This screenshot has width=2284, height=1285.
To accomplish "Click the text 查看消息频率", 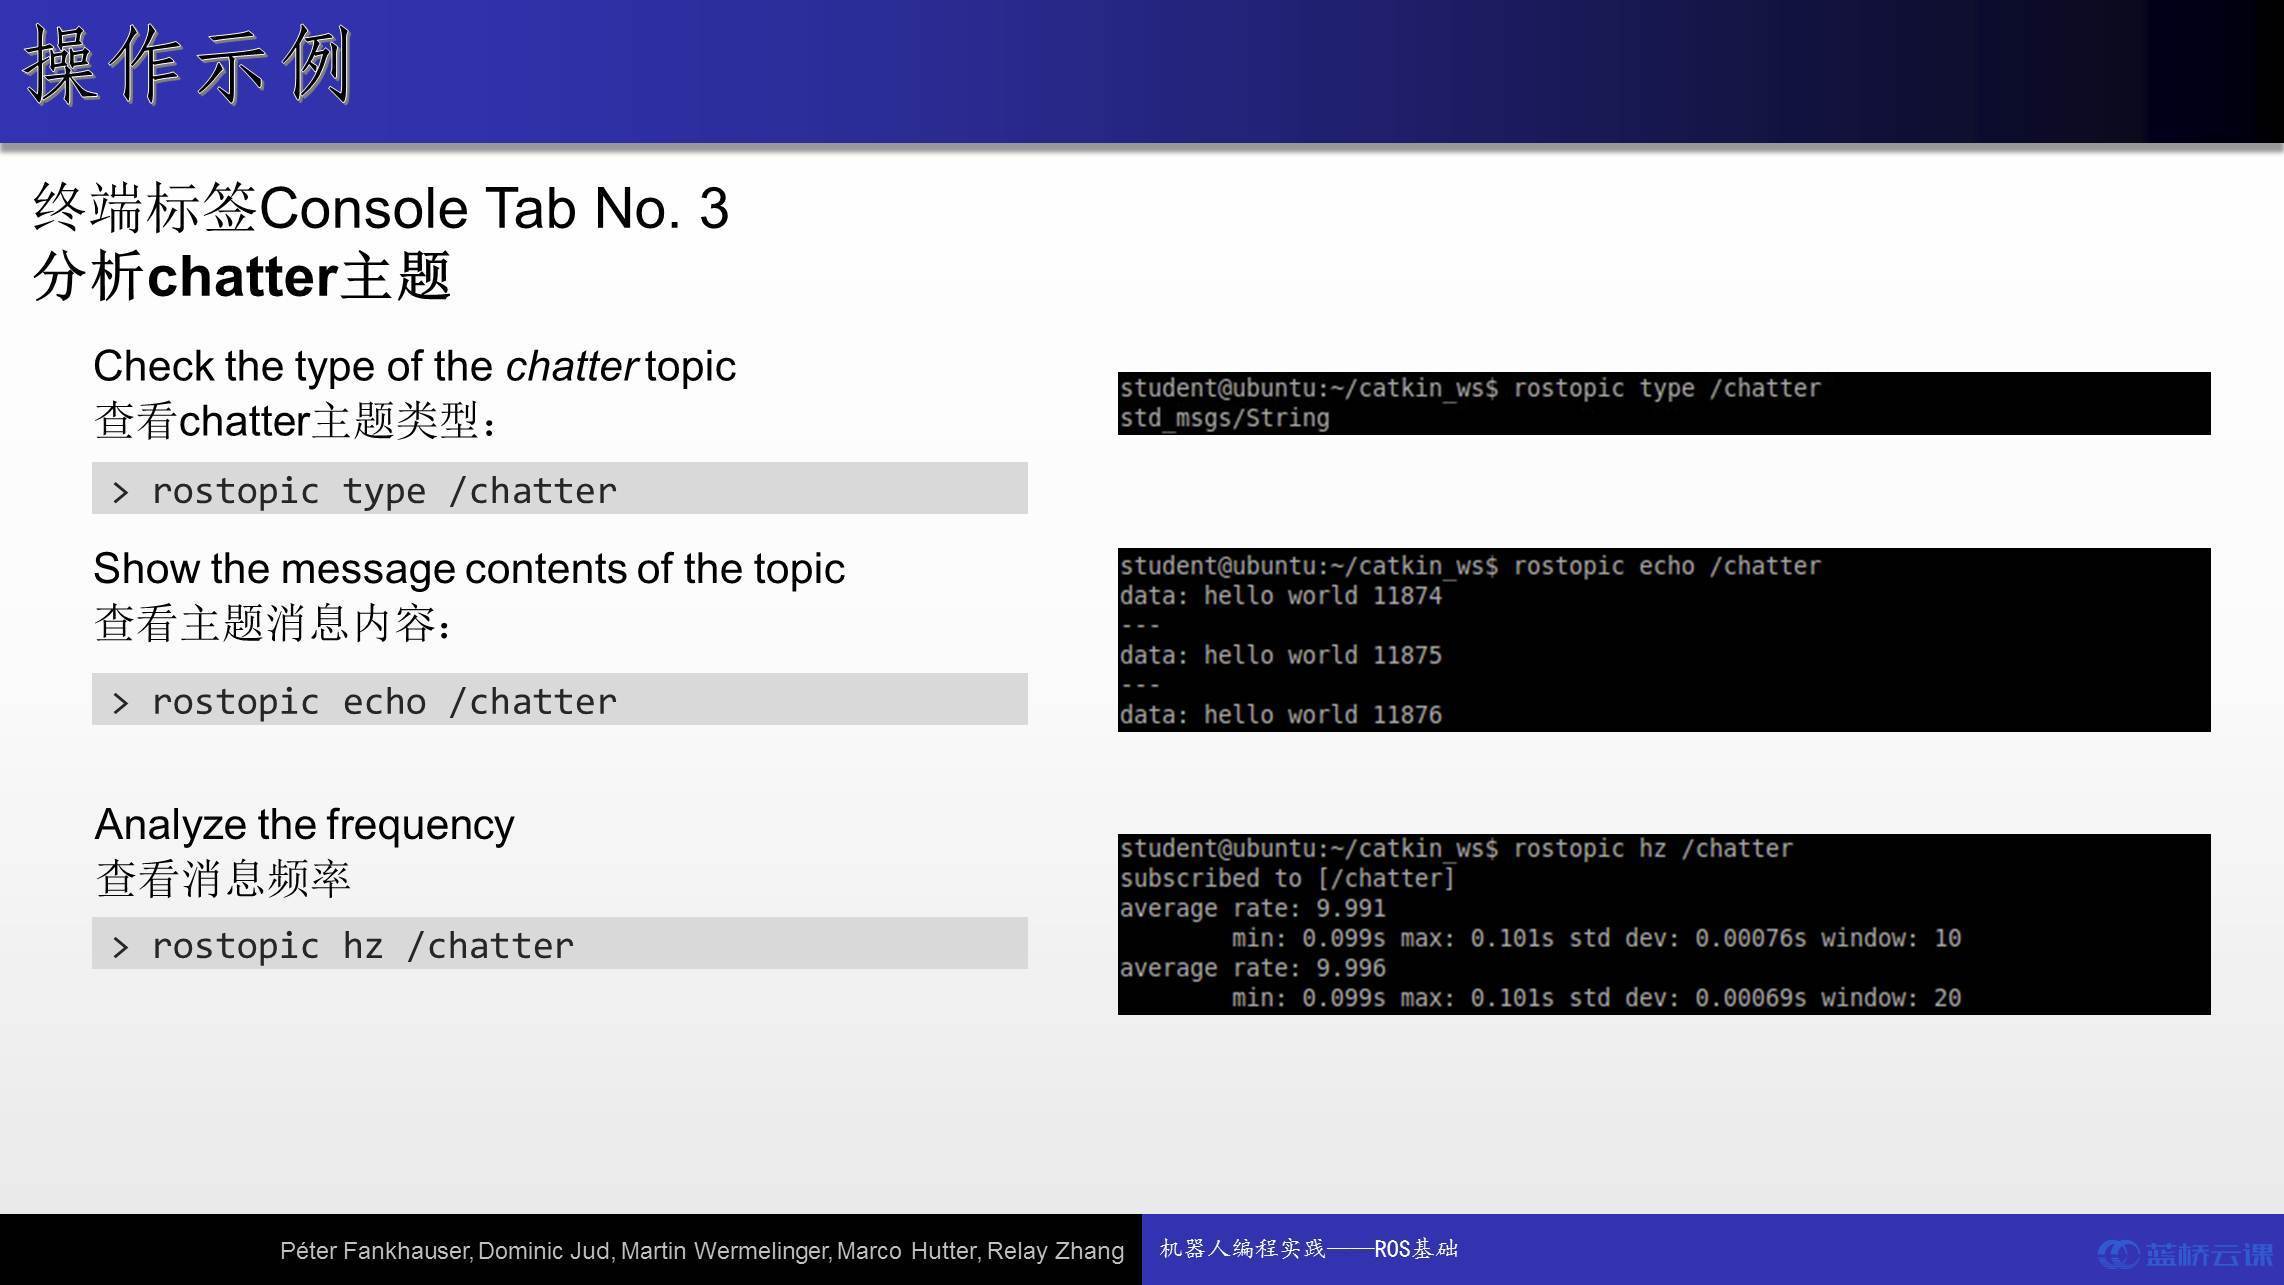I will 223,879.
